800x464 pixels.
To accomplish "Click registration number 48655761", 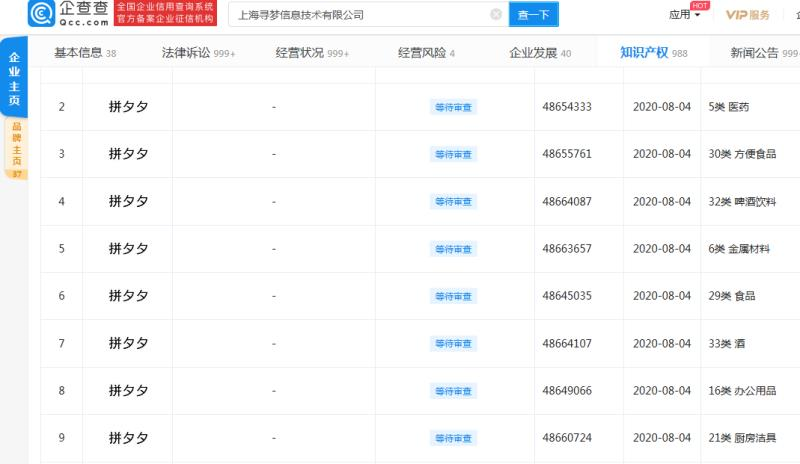I will tap(567, 154).
